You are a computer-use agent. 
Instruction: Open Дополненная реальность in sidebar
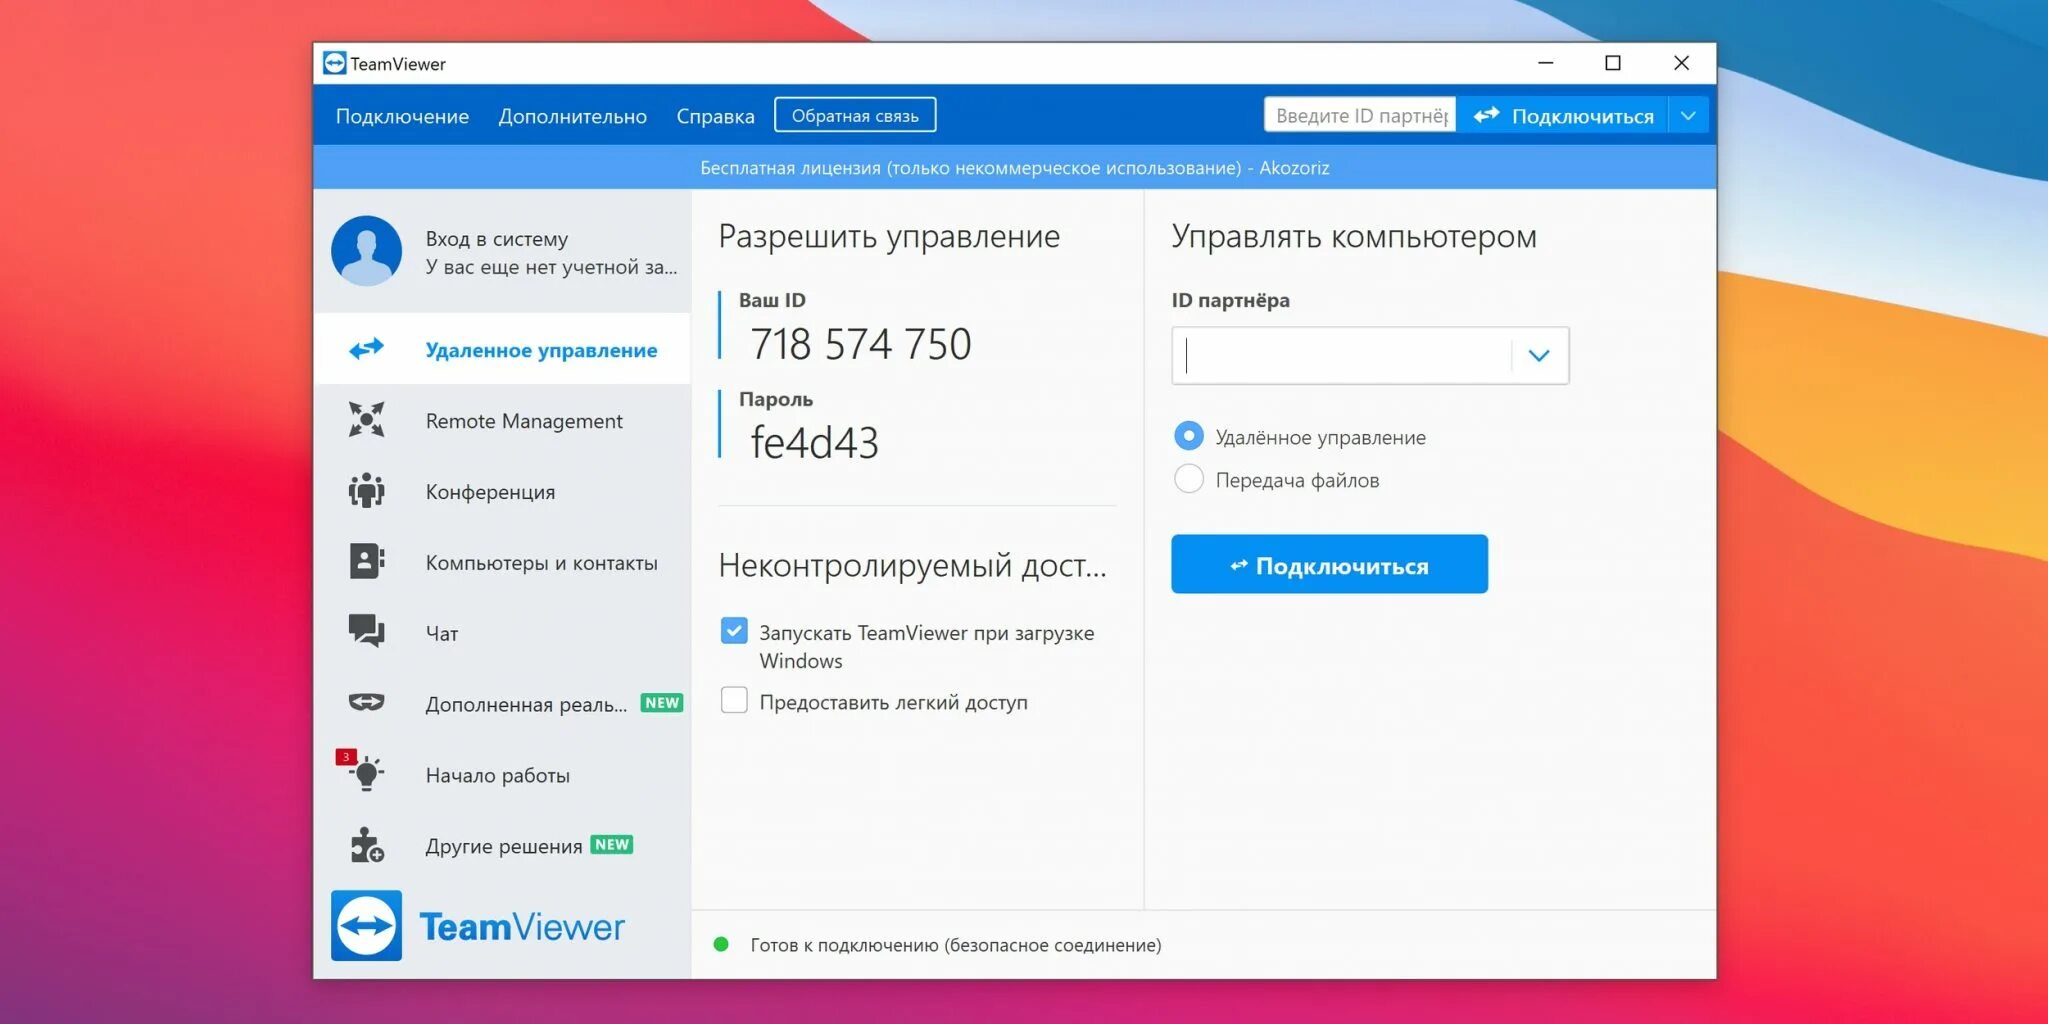click(502, 703)
